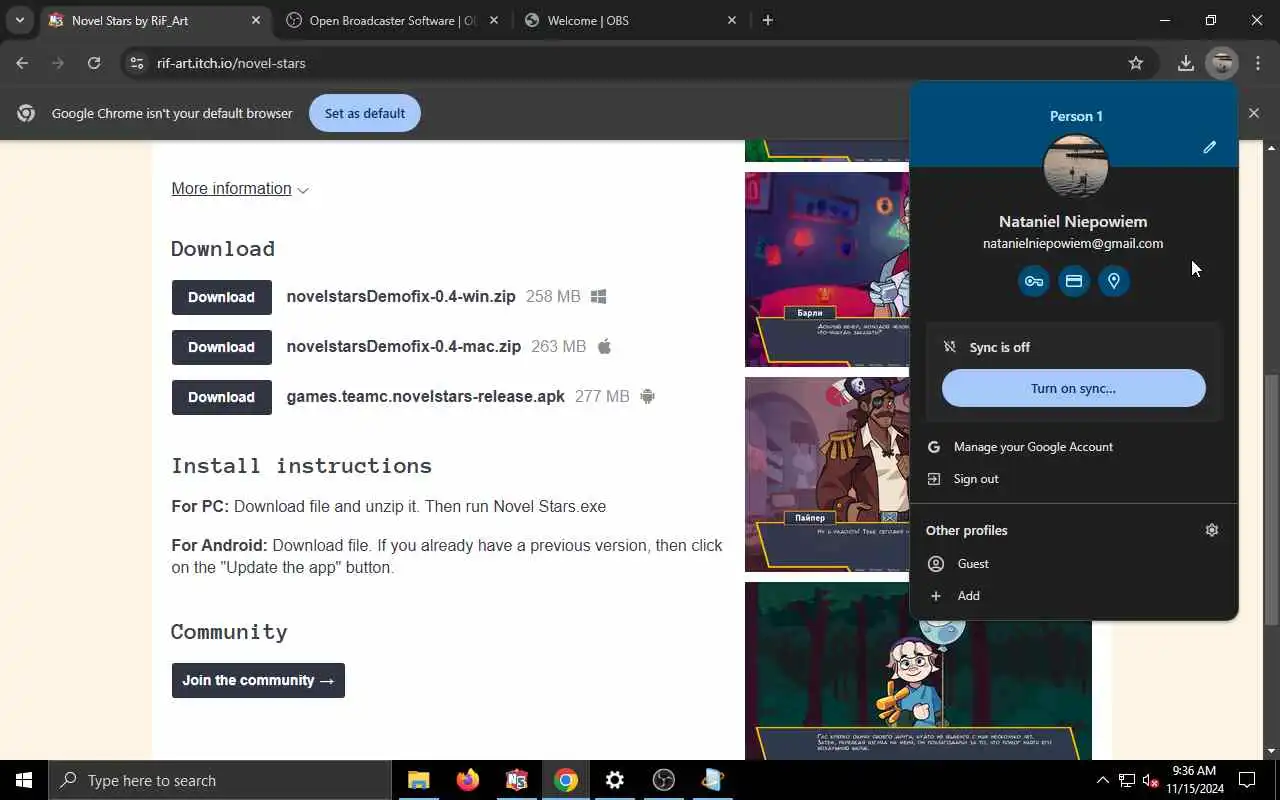
Task: Click the profile email address text
Action: click(1073, 243)
